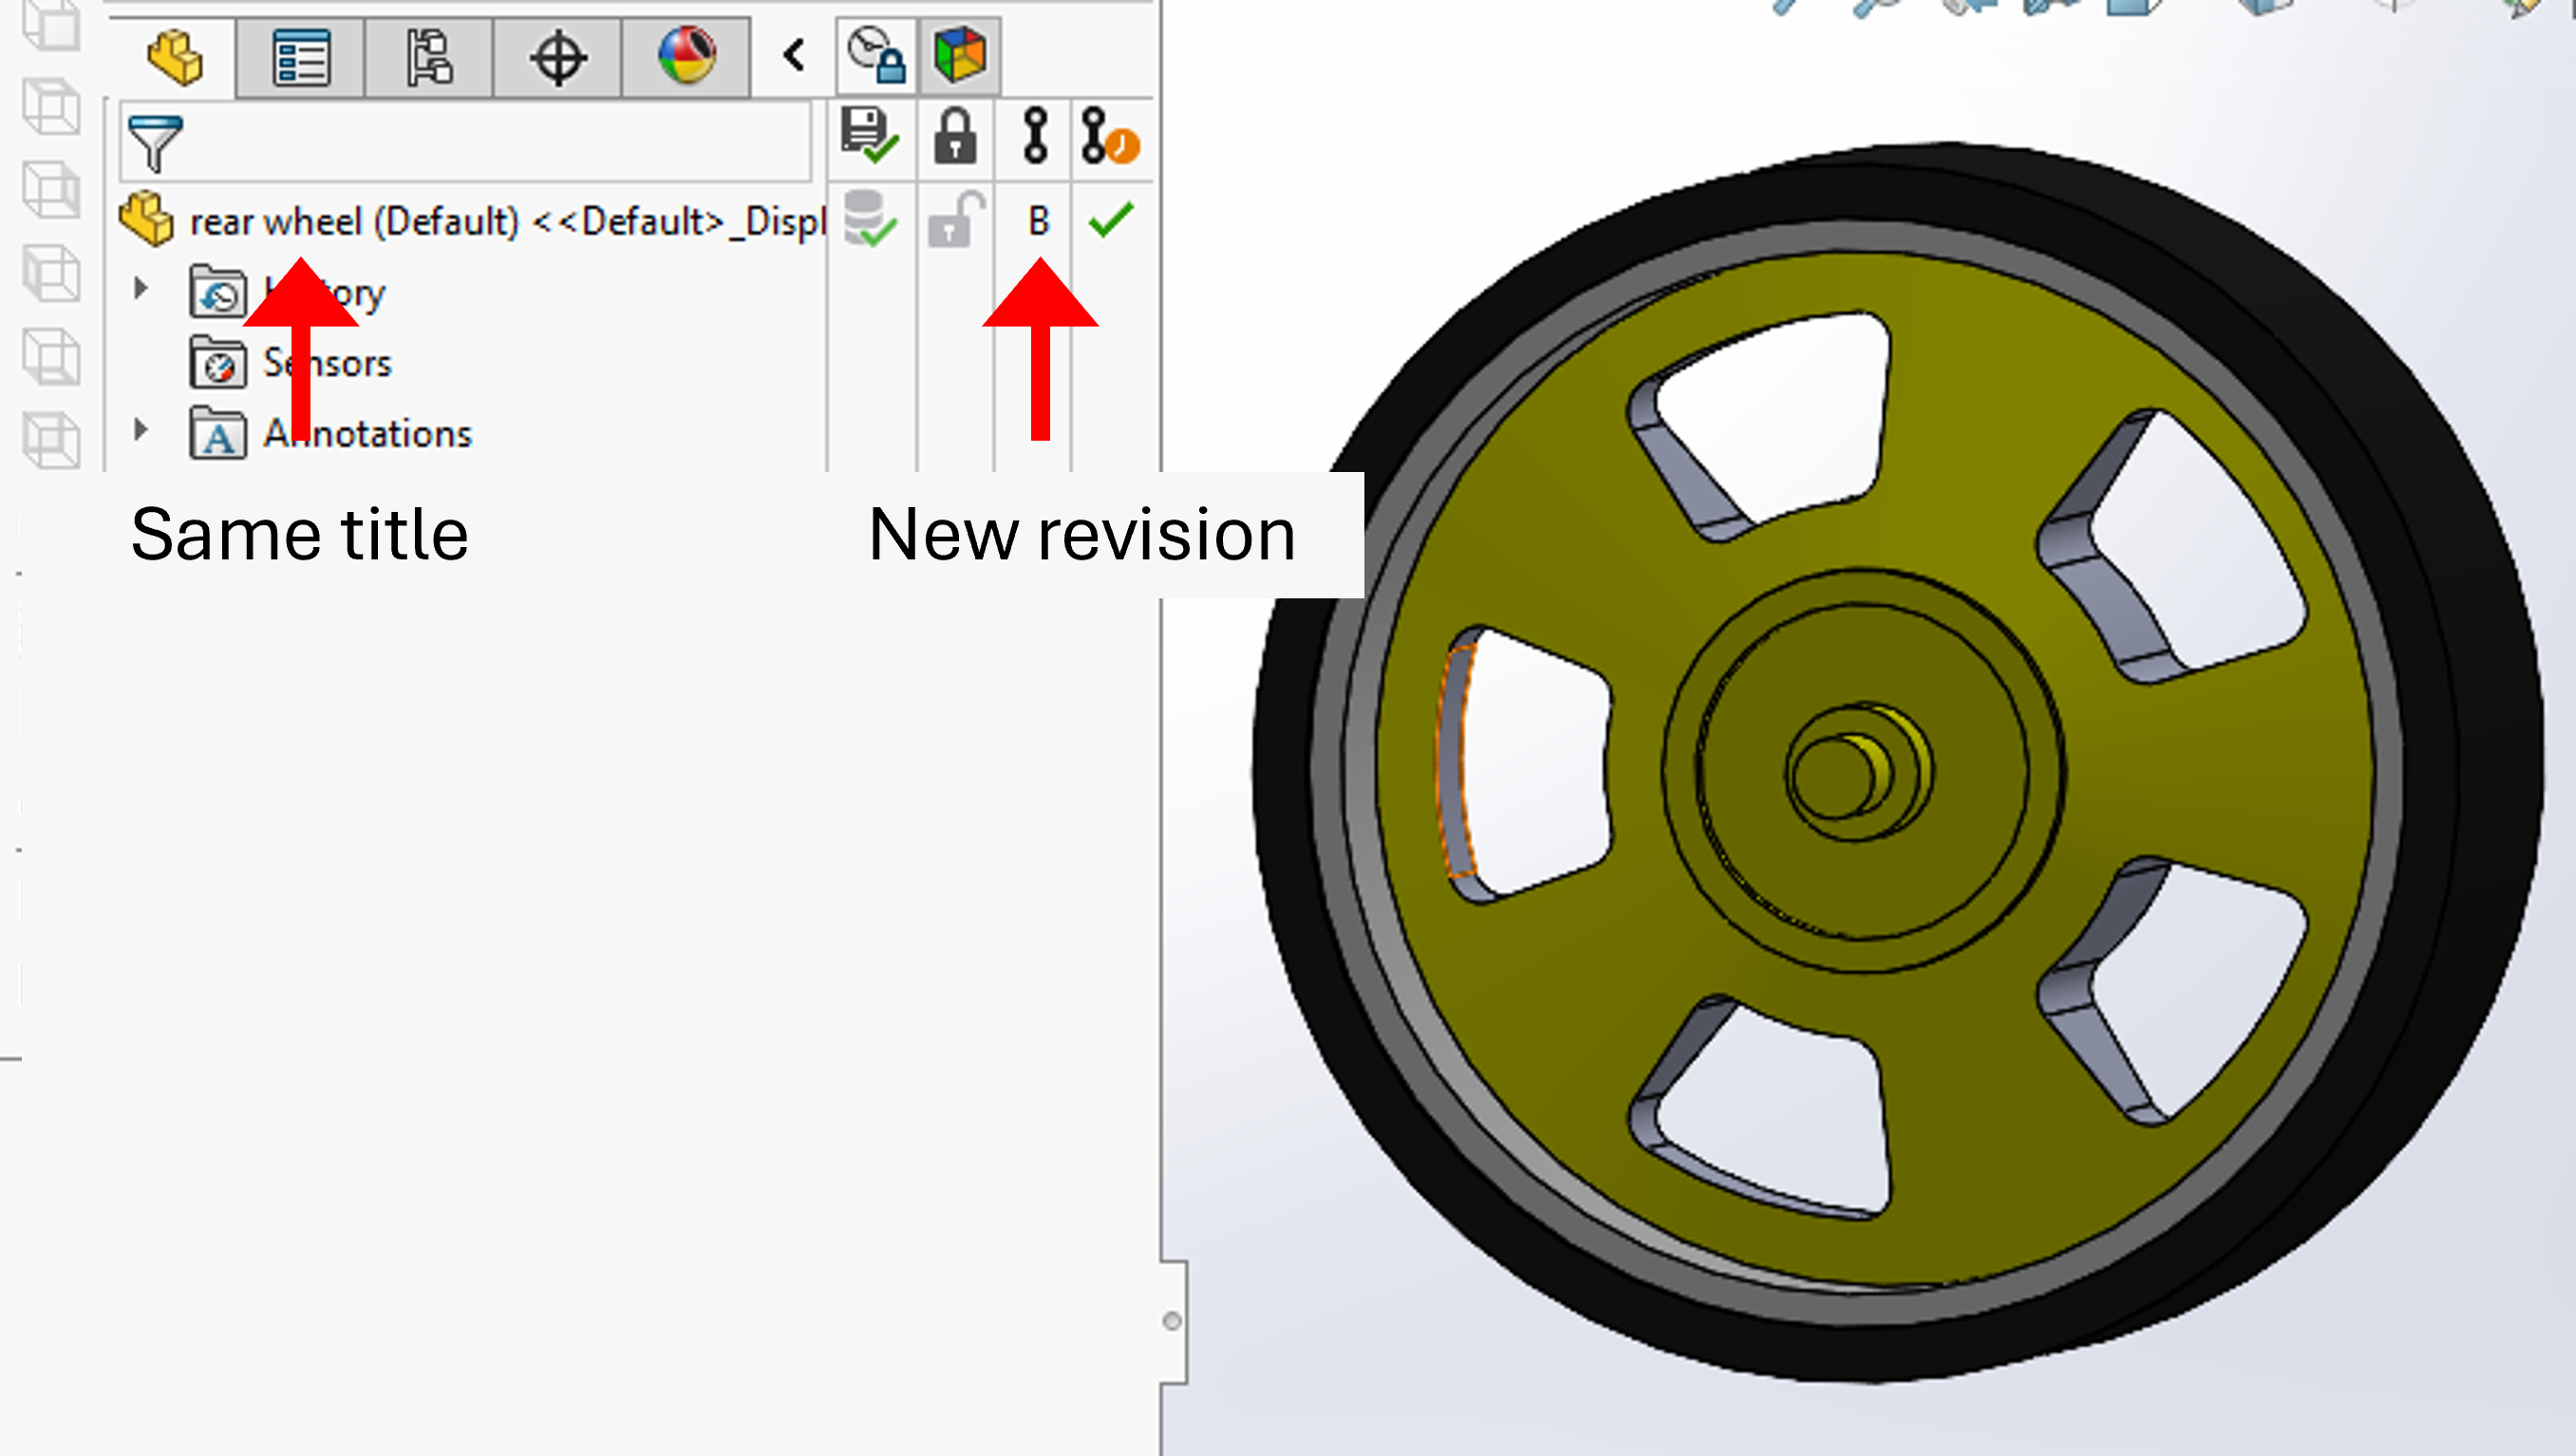Click the green checkmark in rear wheel row

tap(1110, 220)
